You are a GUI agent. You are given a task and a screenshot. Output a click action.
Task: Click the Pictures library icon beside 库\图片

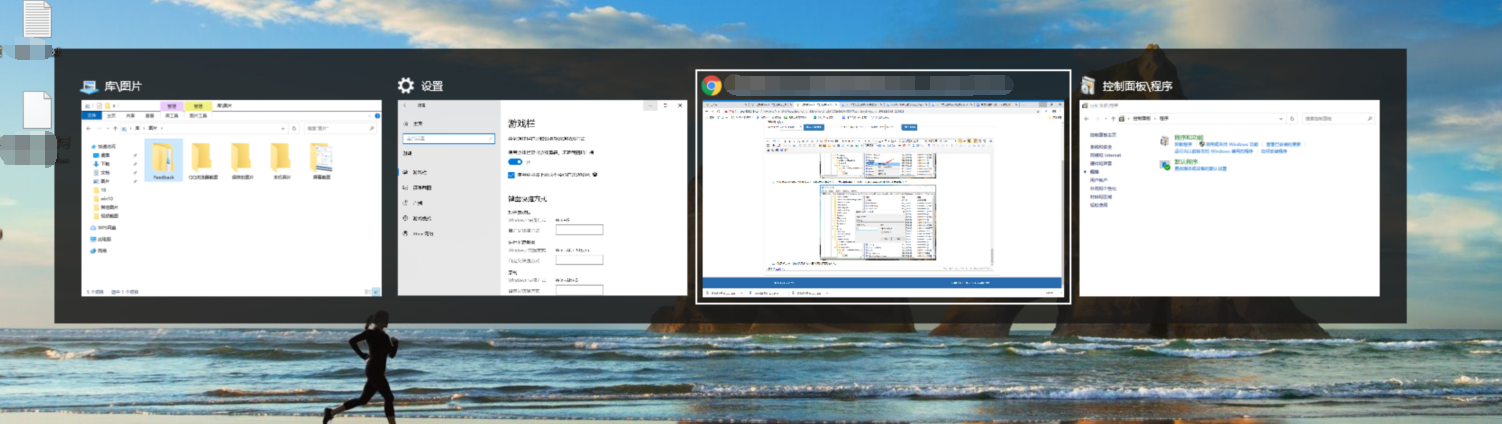click(x=90, y=87)
